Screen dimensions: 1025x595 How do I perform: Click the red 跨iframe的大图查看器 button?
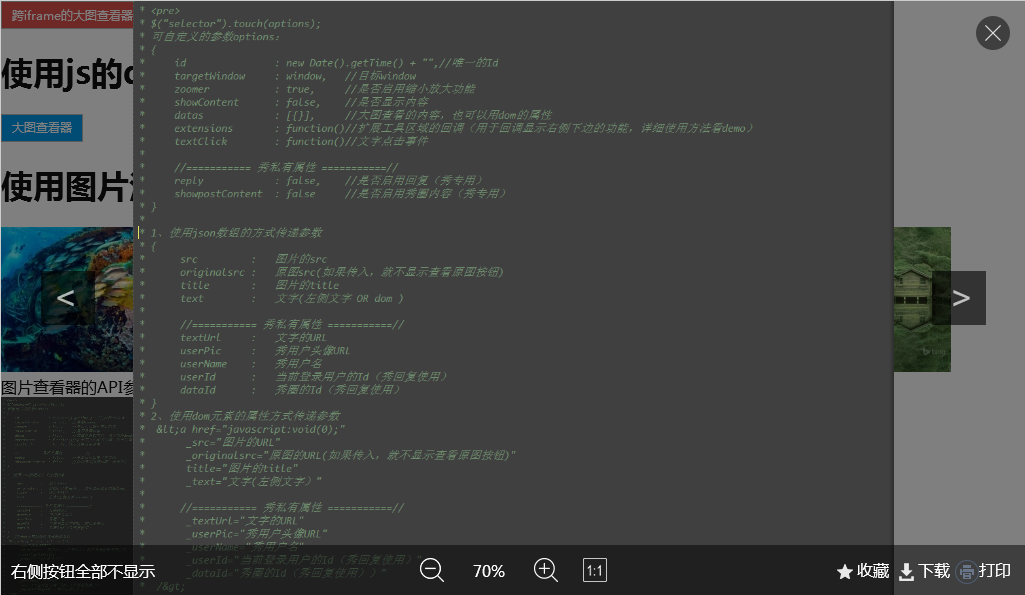(x=67, y=15)
